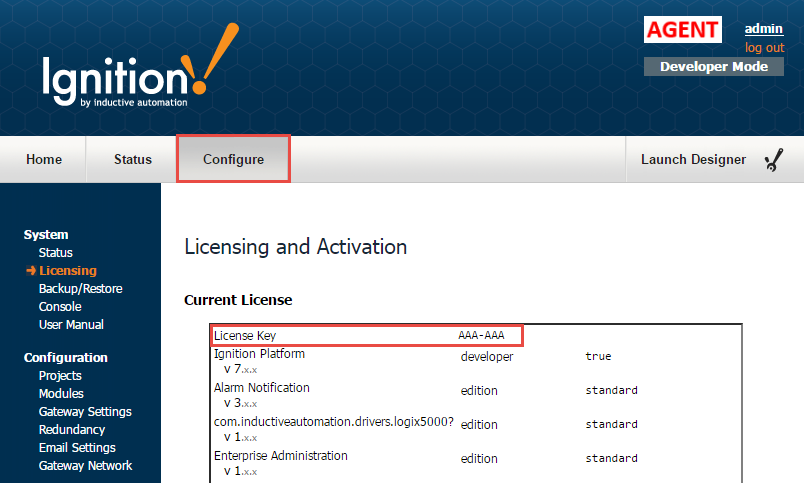Click the logix5000 driver row label
This screenshot has width=804, height=483.
coord(334,422)
